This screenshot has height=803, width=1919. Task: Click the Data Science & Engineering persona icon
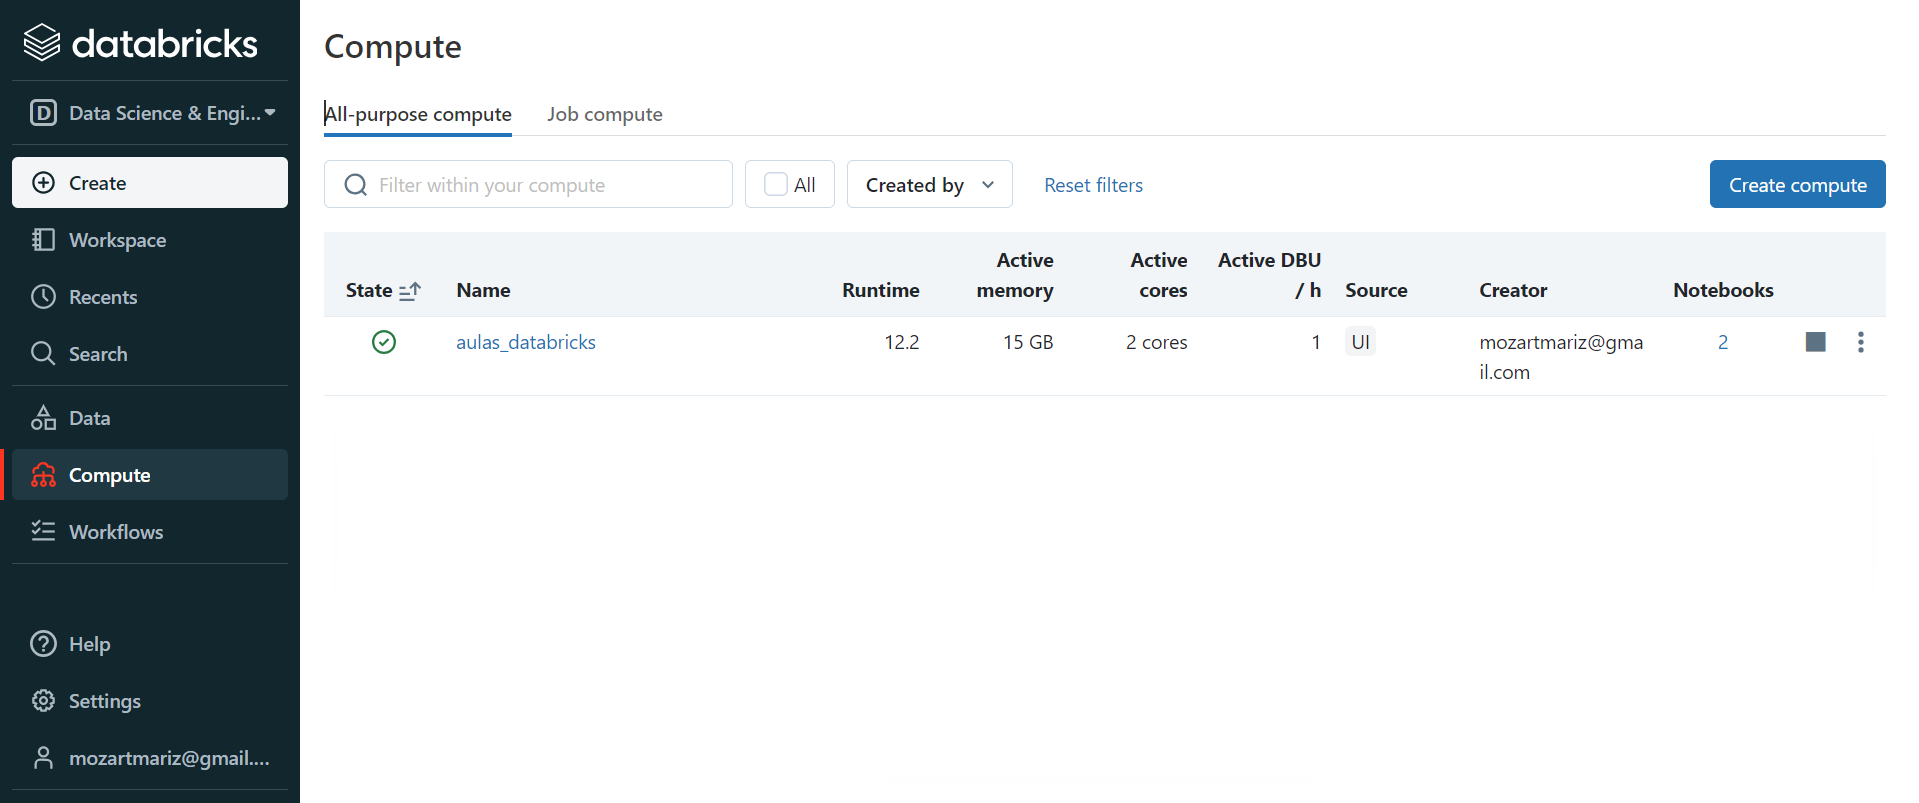(43, 113)
